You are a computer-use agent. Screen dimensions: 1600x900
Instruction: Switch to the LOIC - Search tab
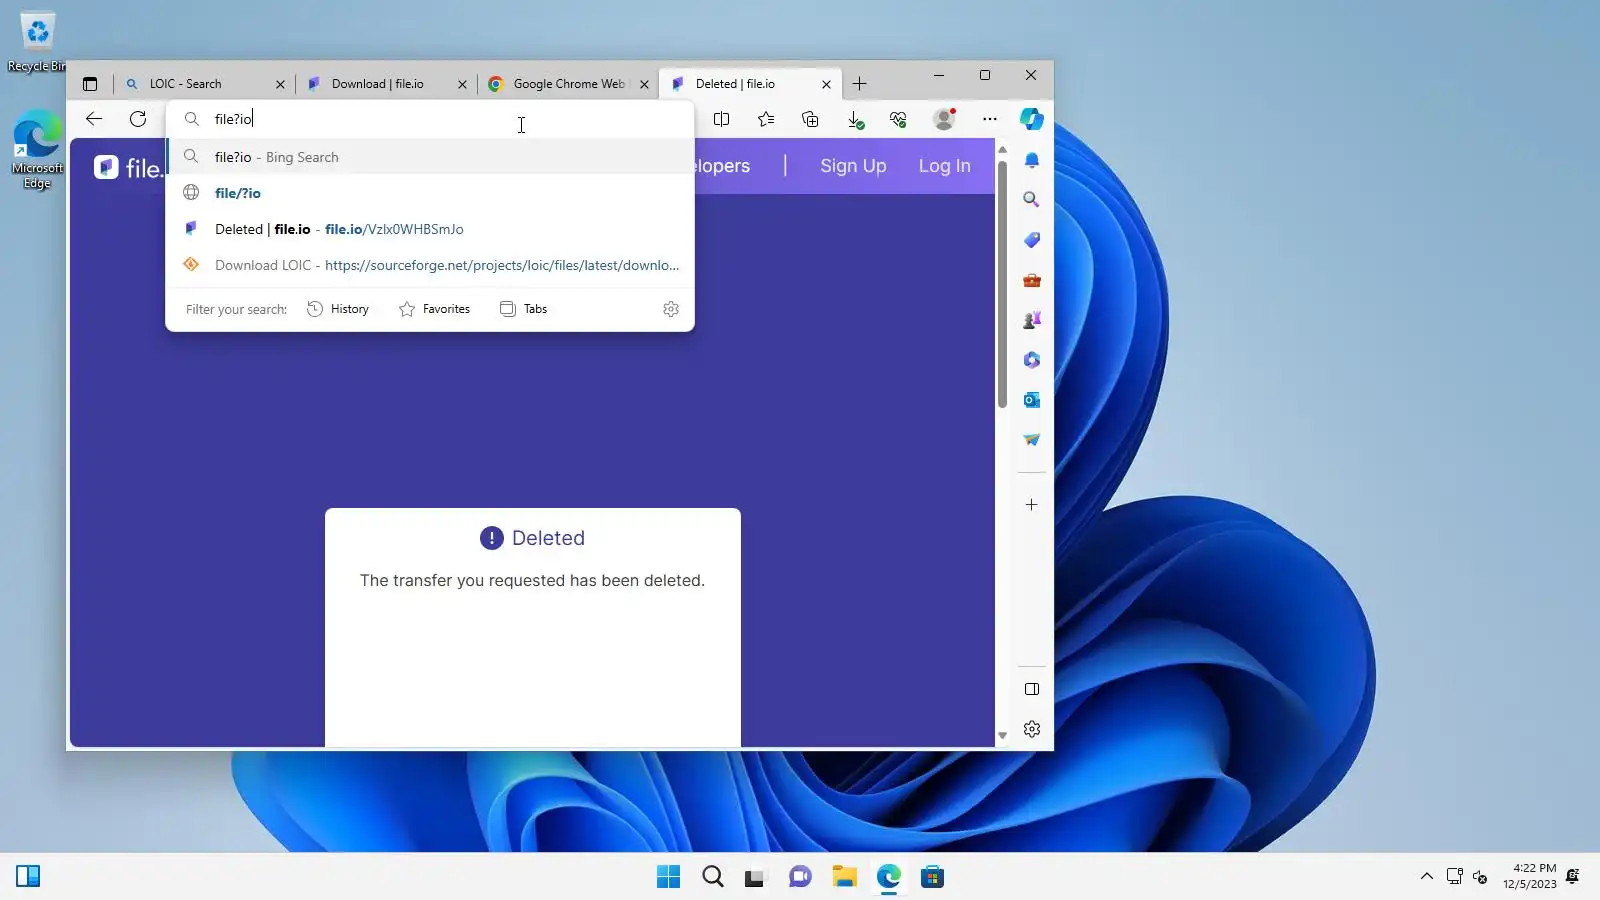203,84
